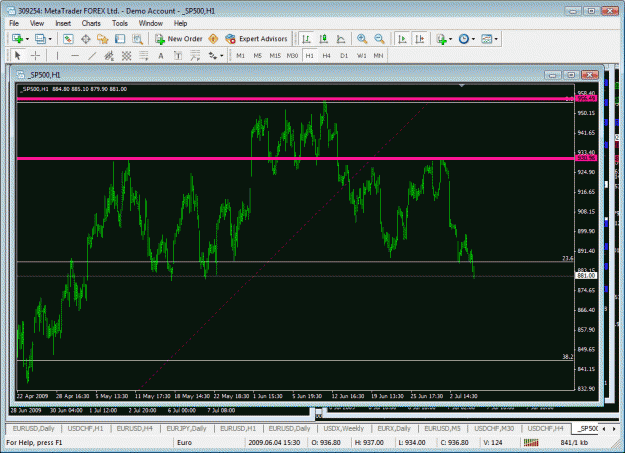Expand the Templates dropdown arrow
Image resolution: width=625 pixels, height=453 pixels.
pos(496,39)
